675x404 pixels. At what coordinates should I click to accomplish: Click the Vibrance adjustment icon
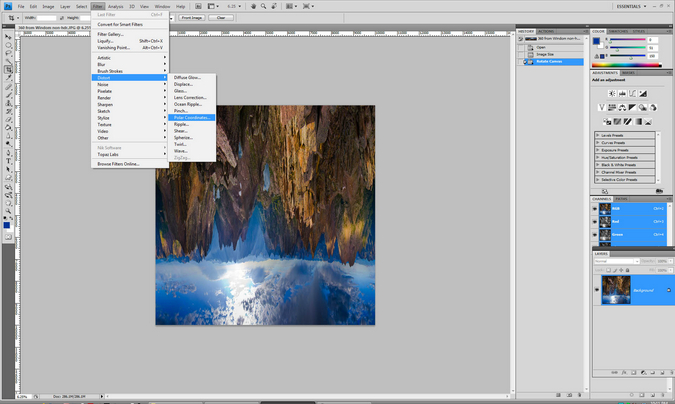603,107
